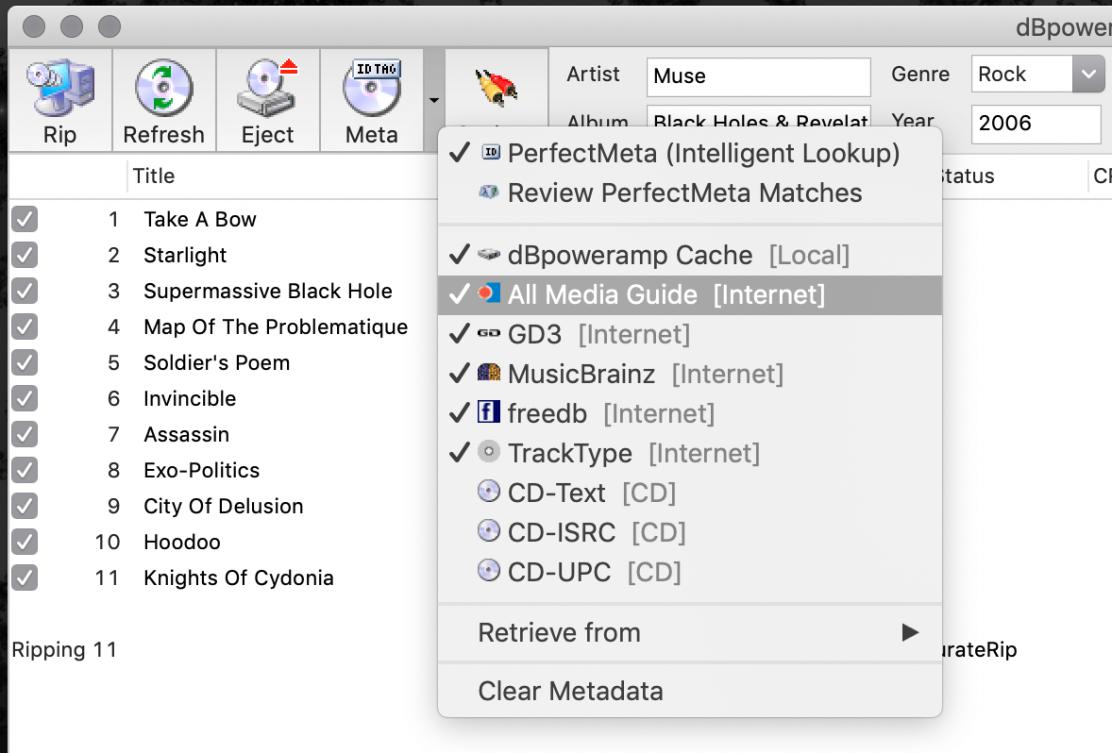The image size is (1112, 753).
Task: Click the Year input field
Action: [x=1033, y=123]
